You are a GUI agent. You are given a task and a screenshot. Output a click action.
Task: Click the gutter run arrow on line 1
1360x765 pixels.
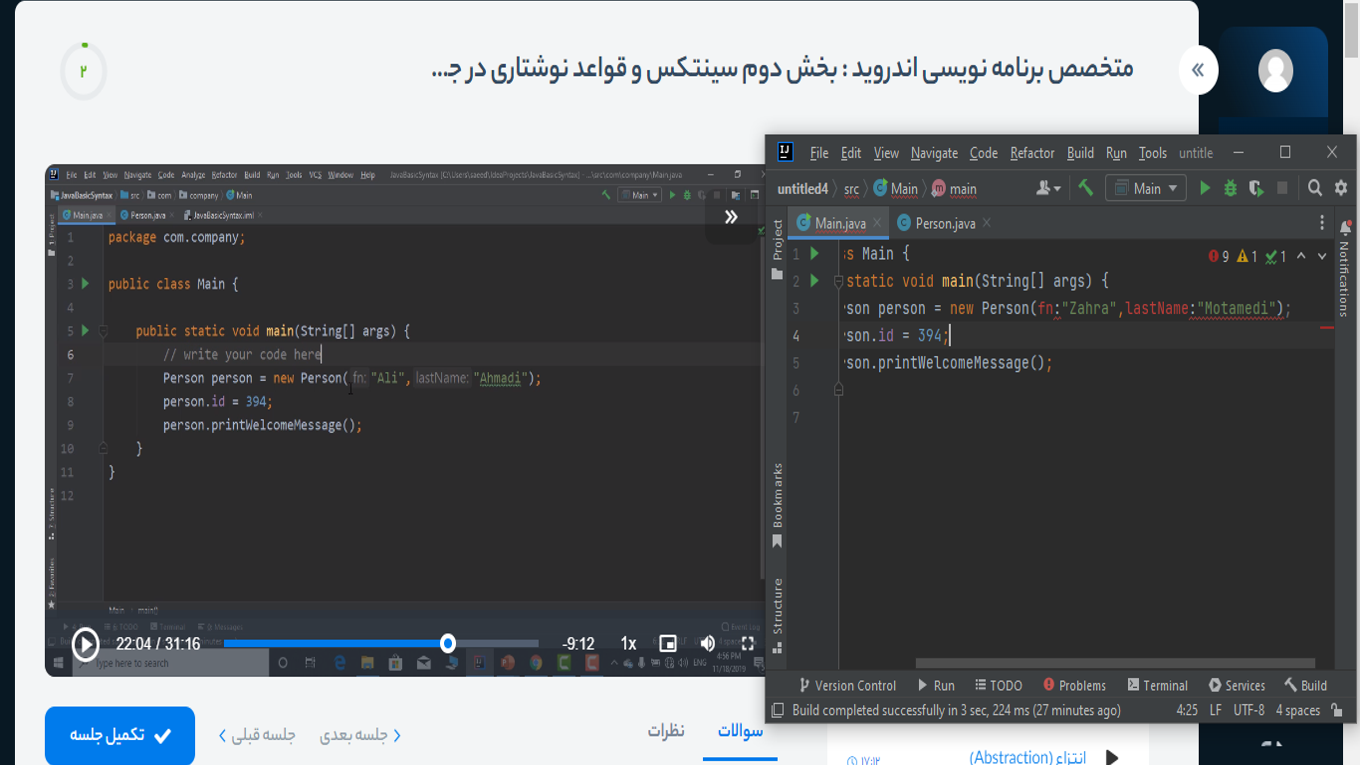[814, 254]
